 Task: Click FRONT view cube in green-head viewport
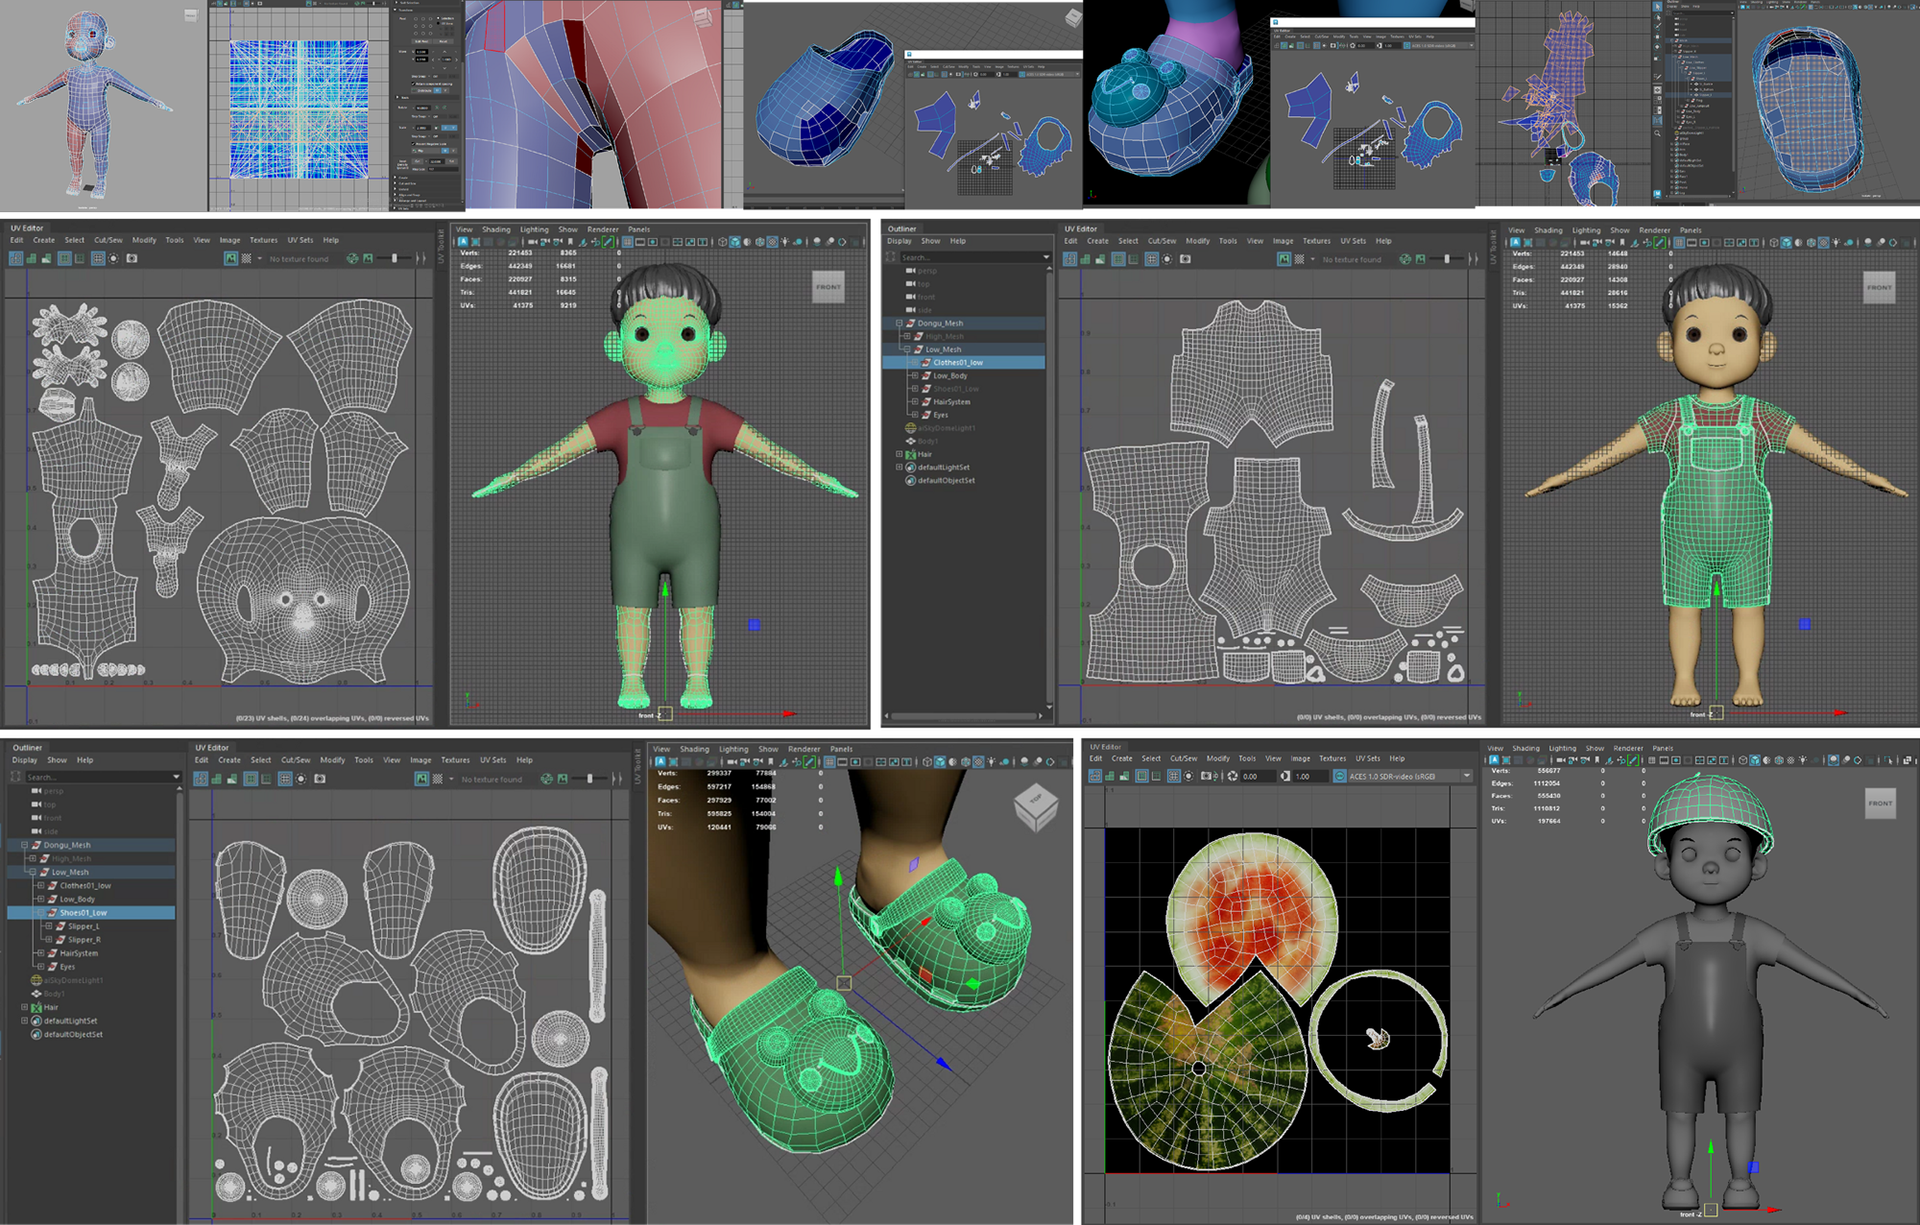coord(828,287)
